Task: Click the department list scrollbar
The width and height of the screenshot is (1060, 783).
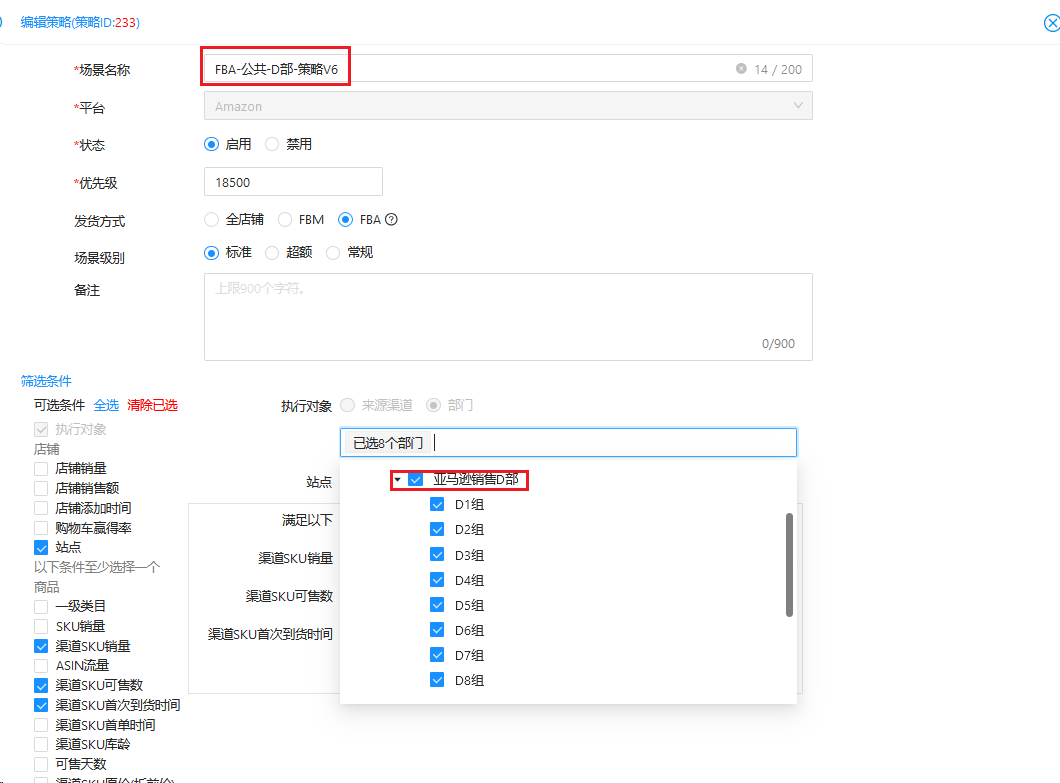Action: click(789, 565)
